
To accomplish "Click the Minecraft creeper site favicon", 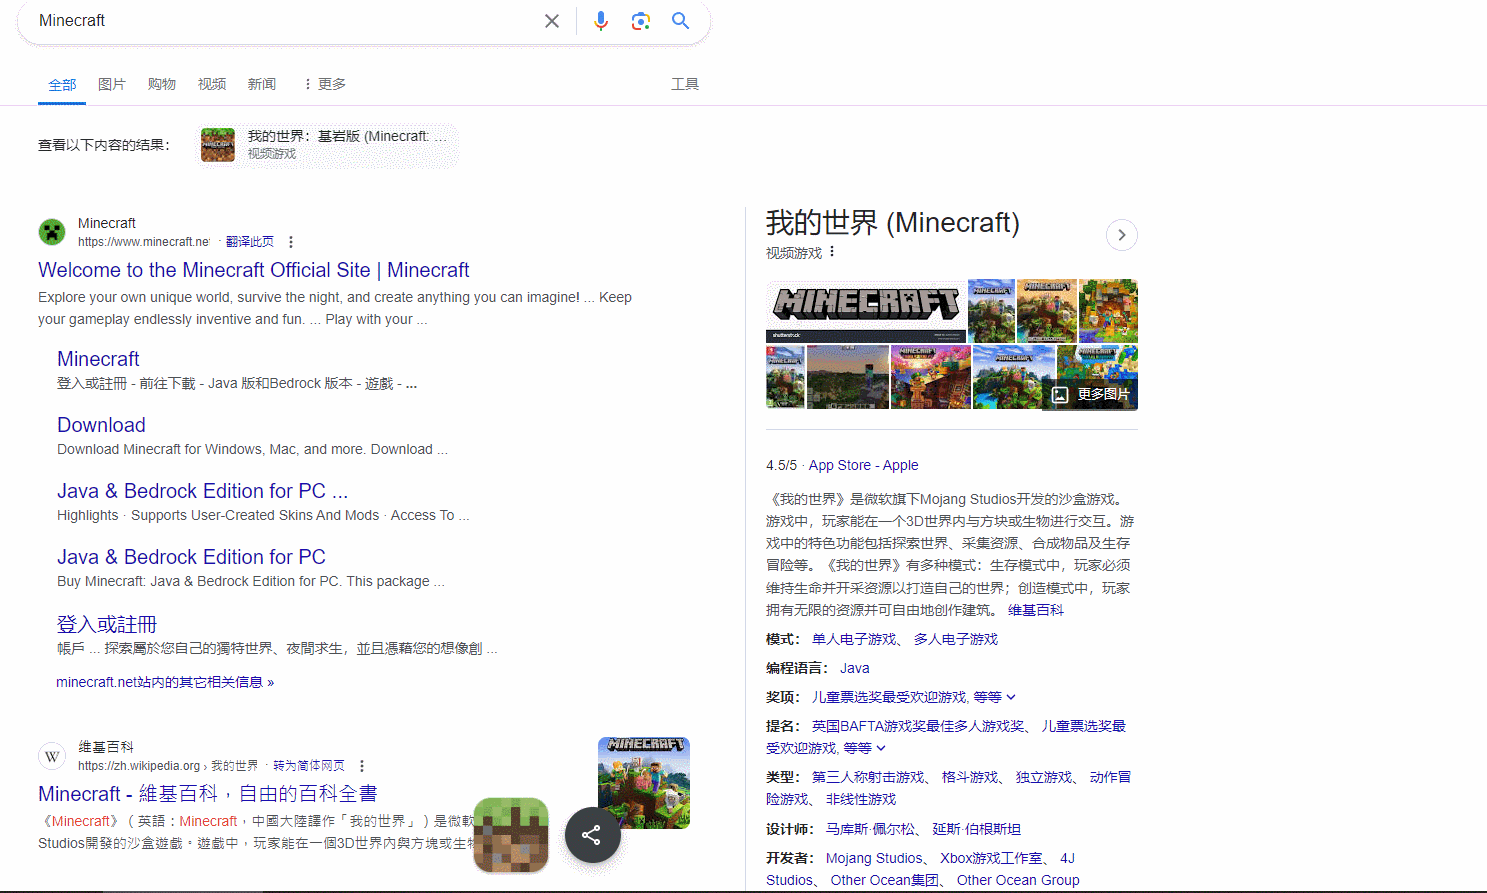I will click(x=52, y=232).
